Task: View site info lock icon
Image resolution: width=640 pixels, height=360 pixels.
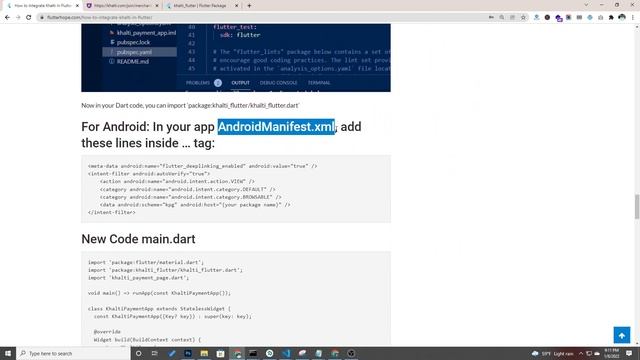Action: (42, 18)
